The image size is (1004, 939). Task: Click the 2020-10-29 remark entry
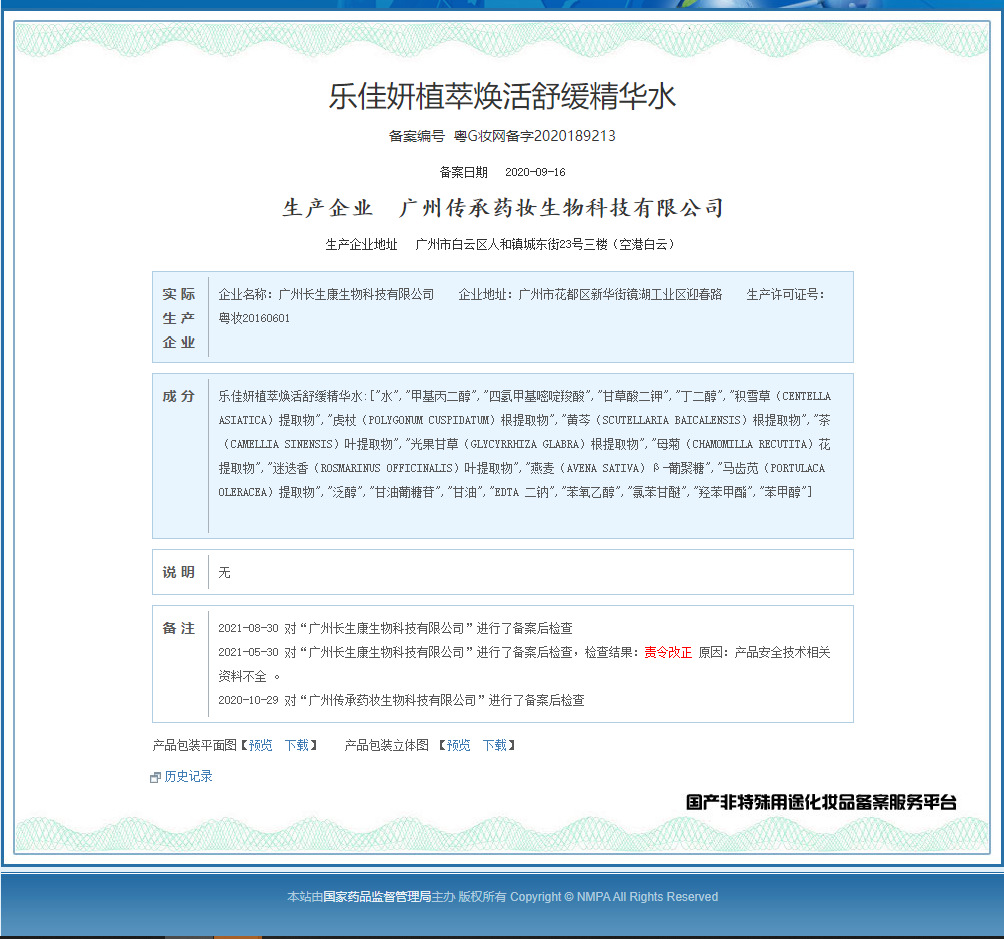coord(401,700)
